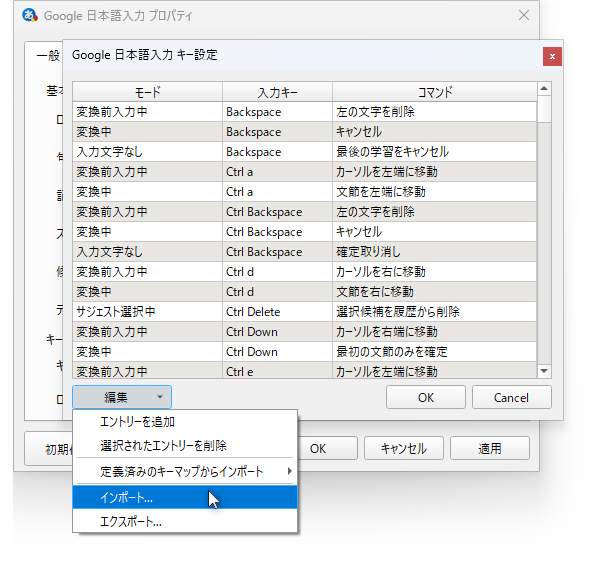Click OK in the properties window
Viewport: 592px width, 561px height.
click(327, 448)
